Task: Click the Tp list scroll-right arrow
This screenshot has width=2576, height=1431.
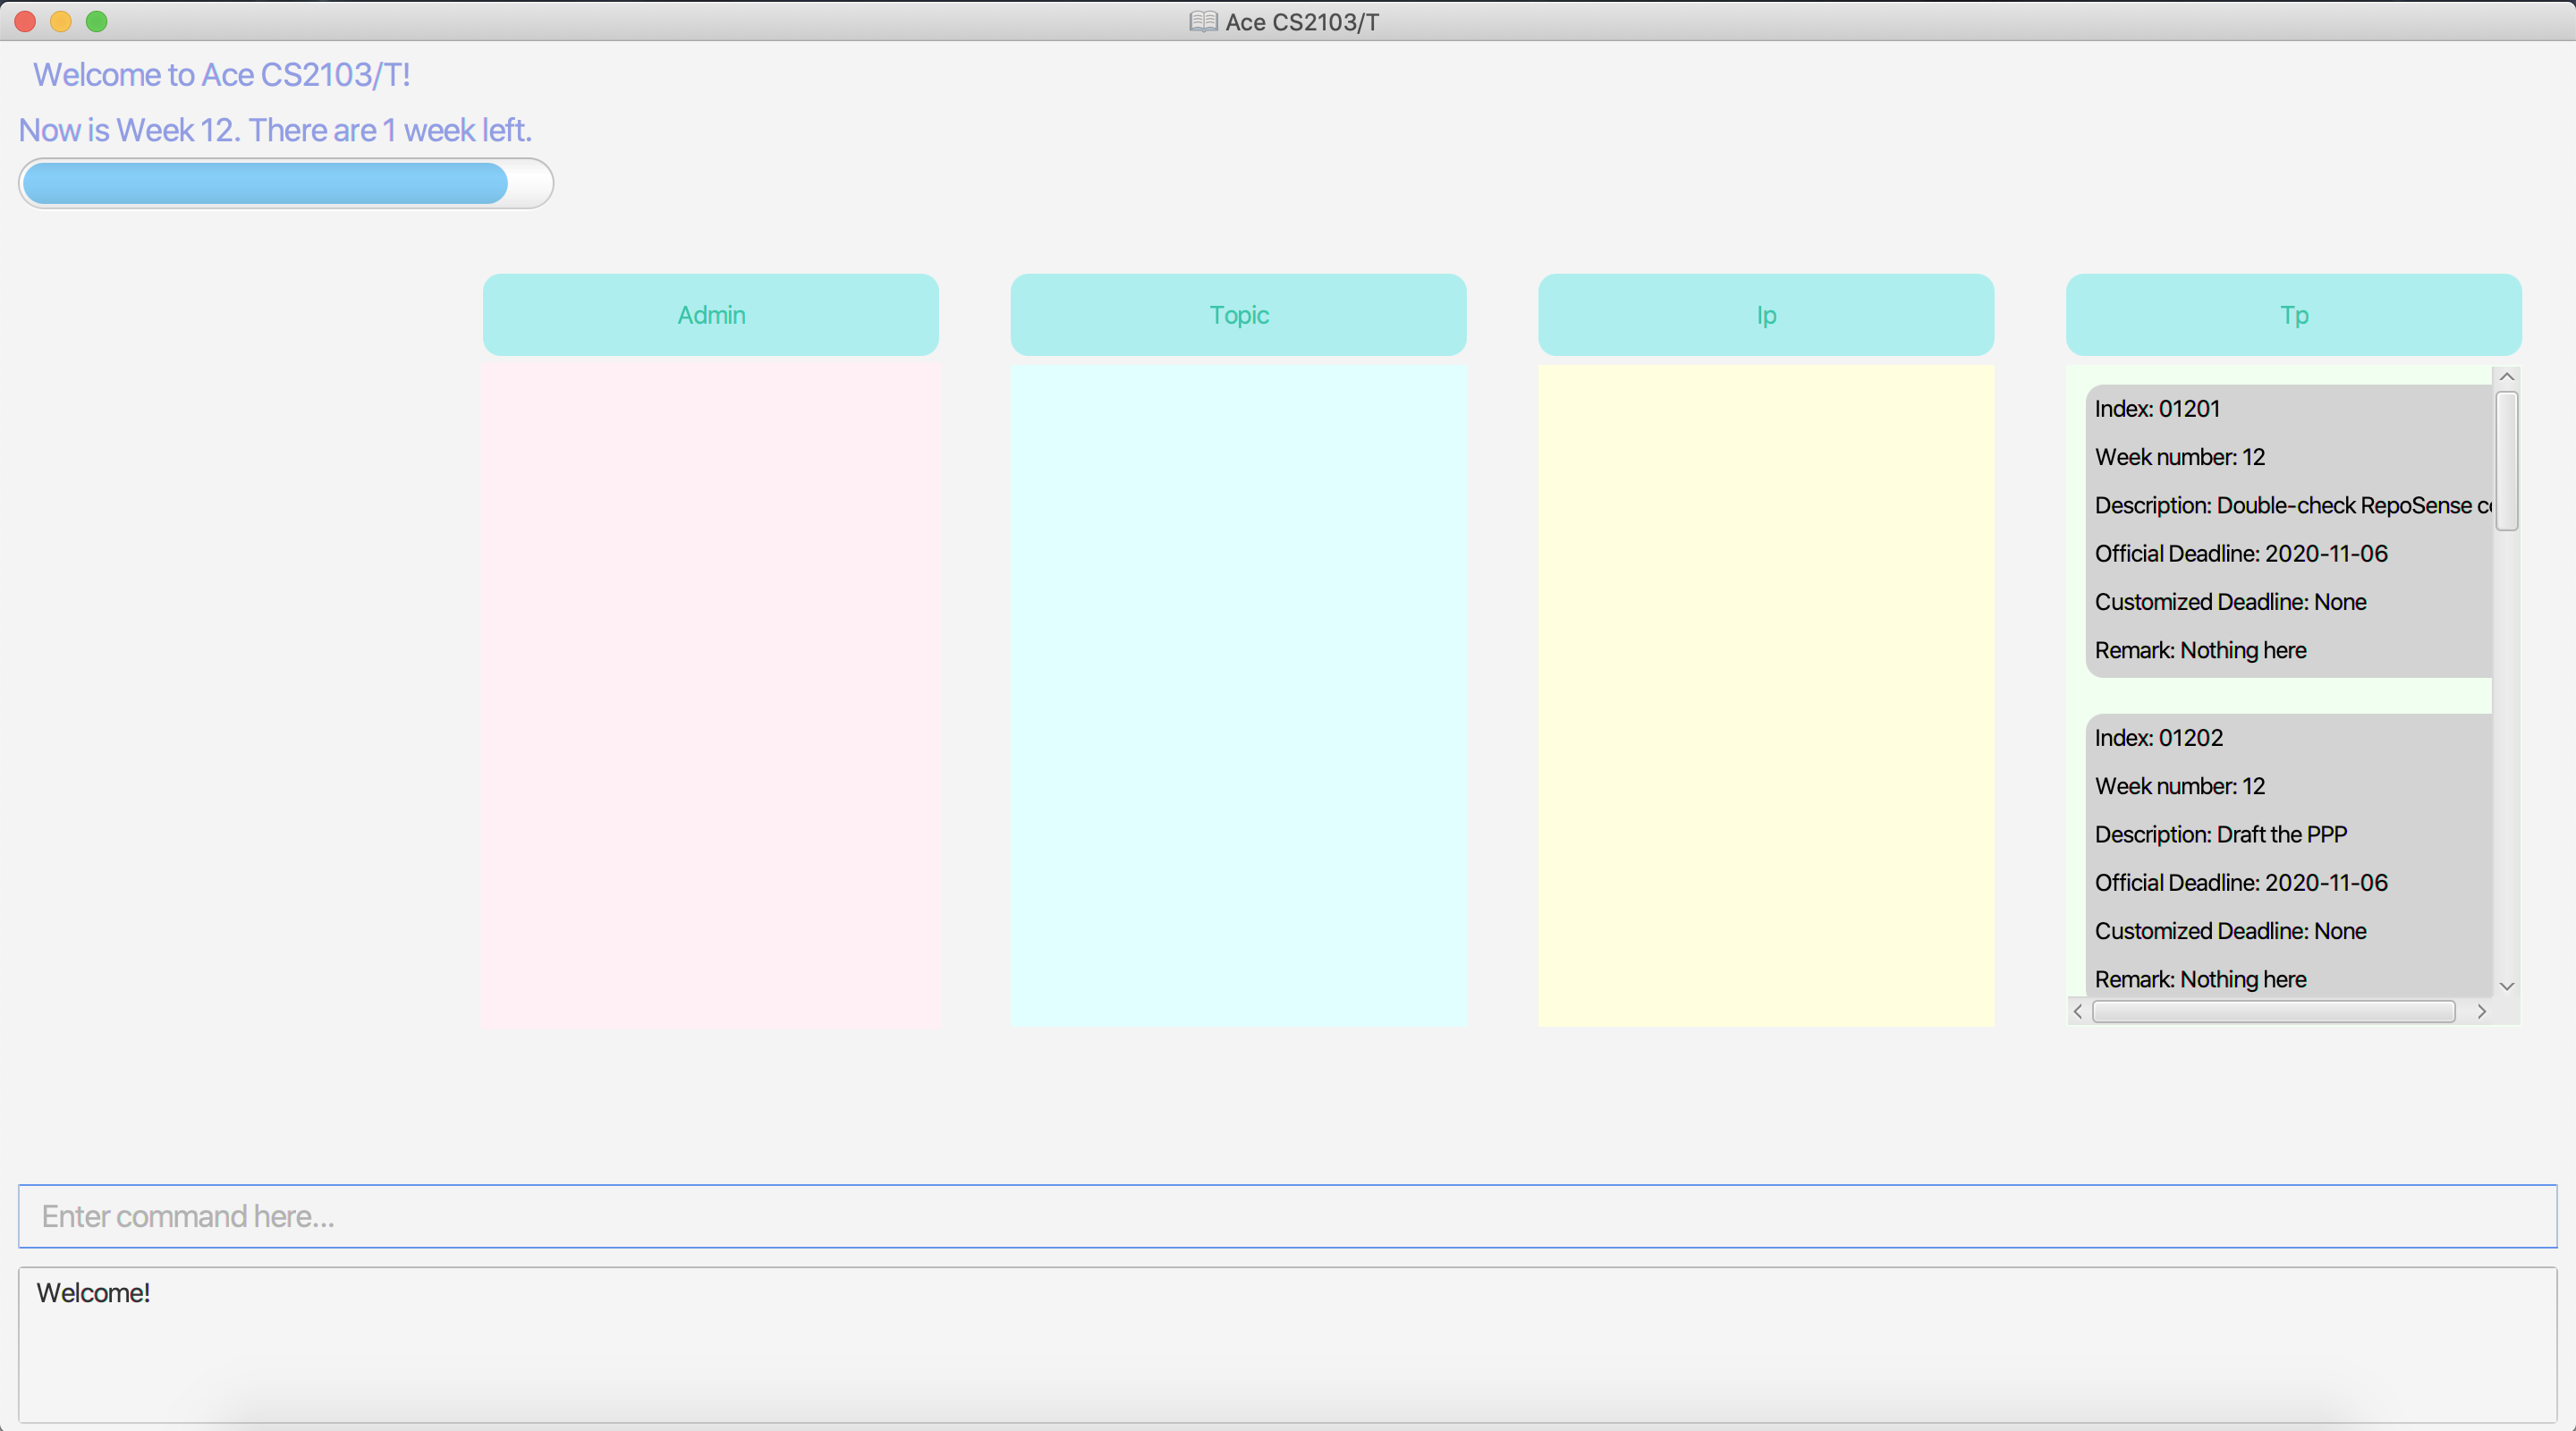Action: (2481, 1012)
